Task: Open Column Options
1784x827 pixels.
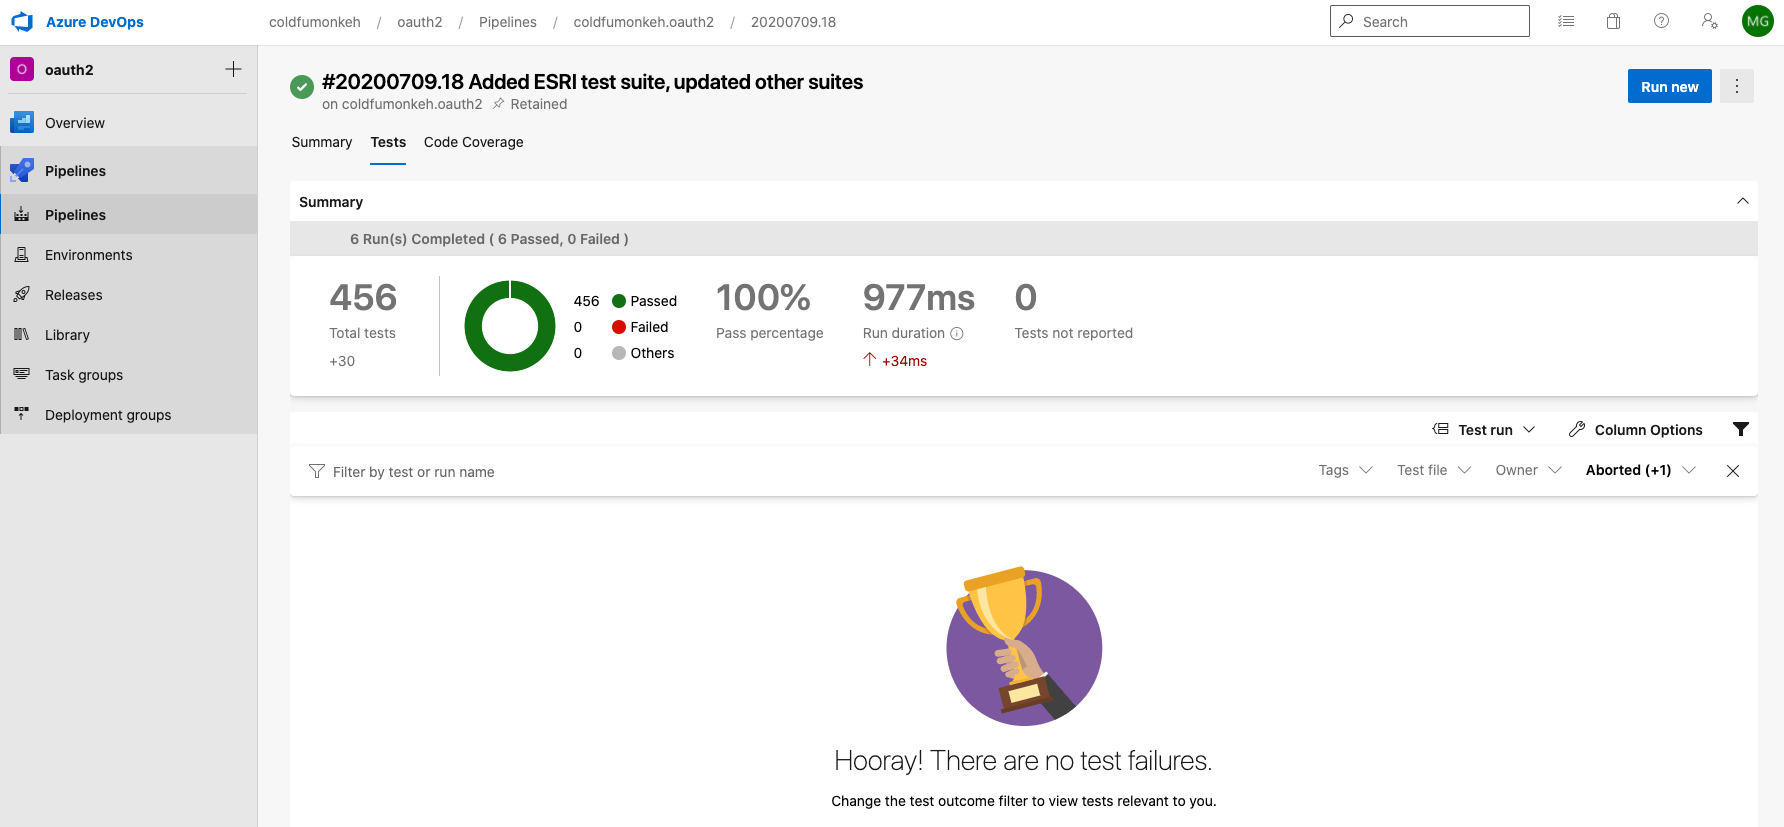Action: coord(1635,430)
